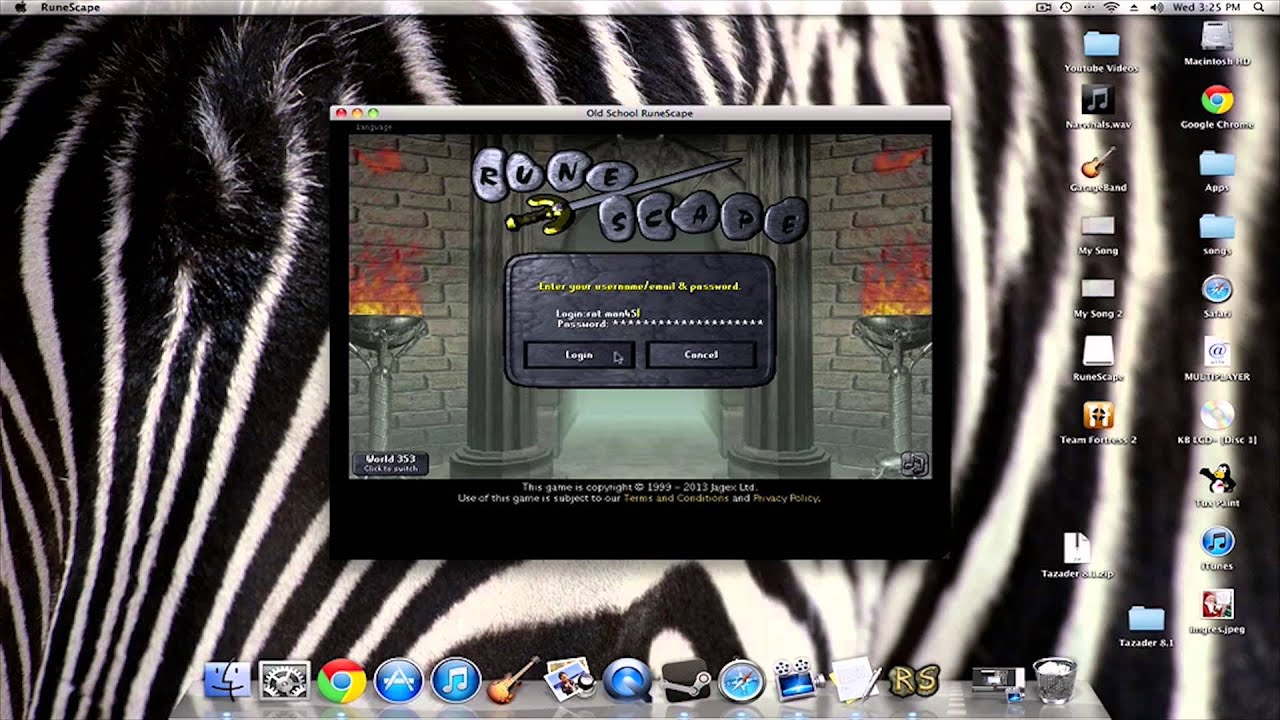Click the eject icon in menu bar
The height and width of the screenshot is (720, 1280).
click(1134, 7)
